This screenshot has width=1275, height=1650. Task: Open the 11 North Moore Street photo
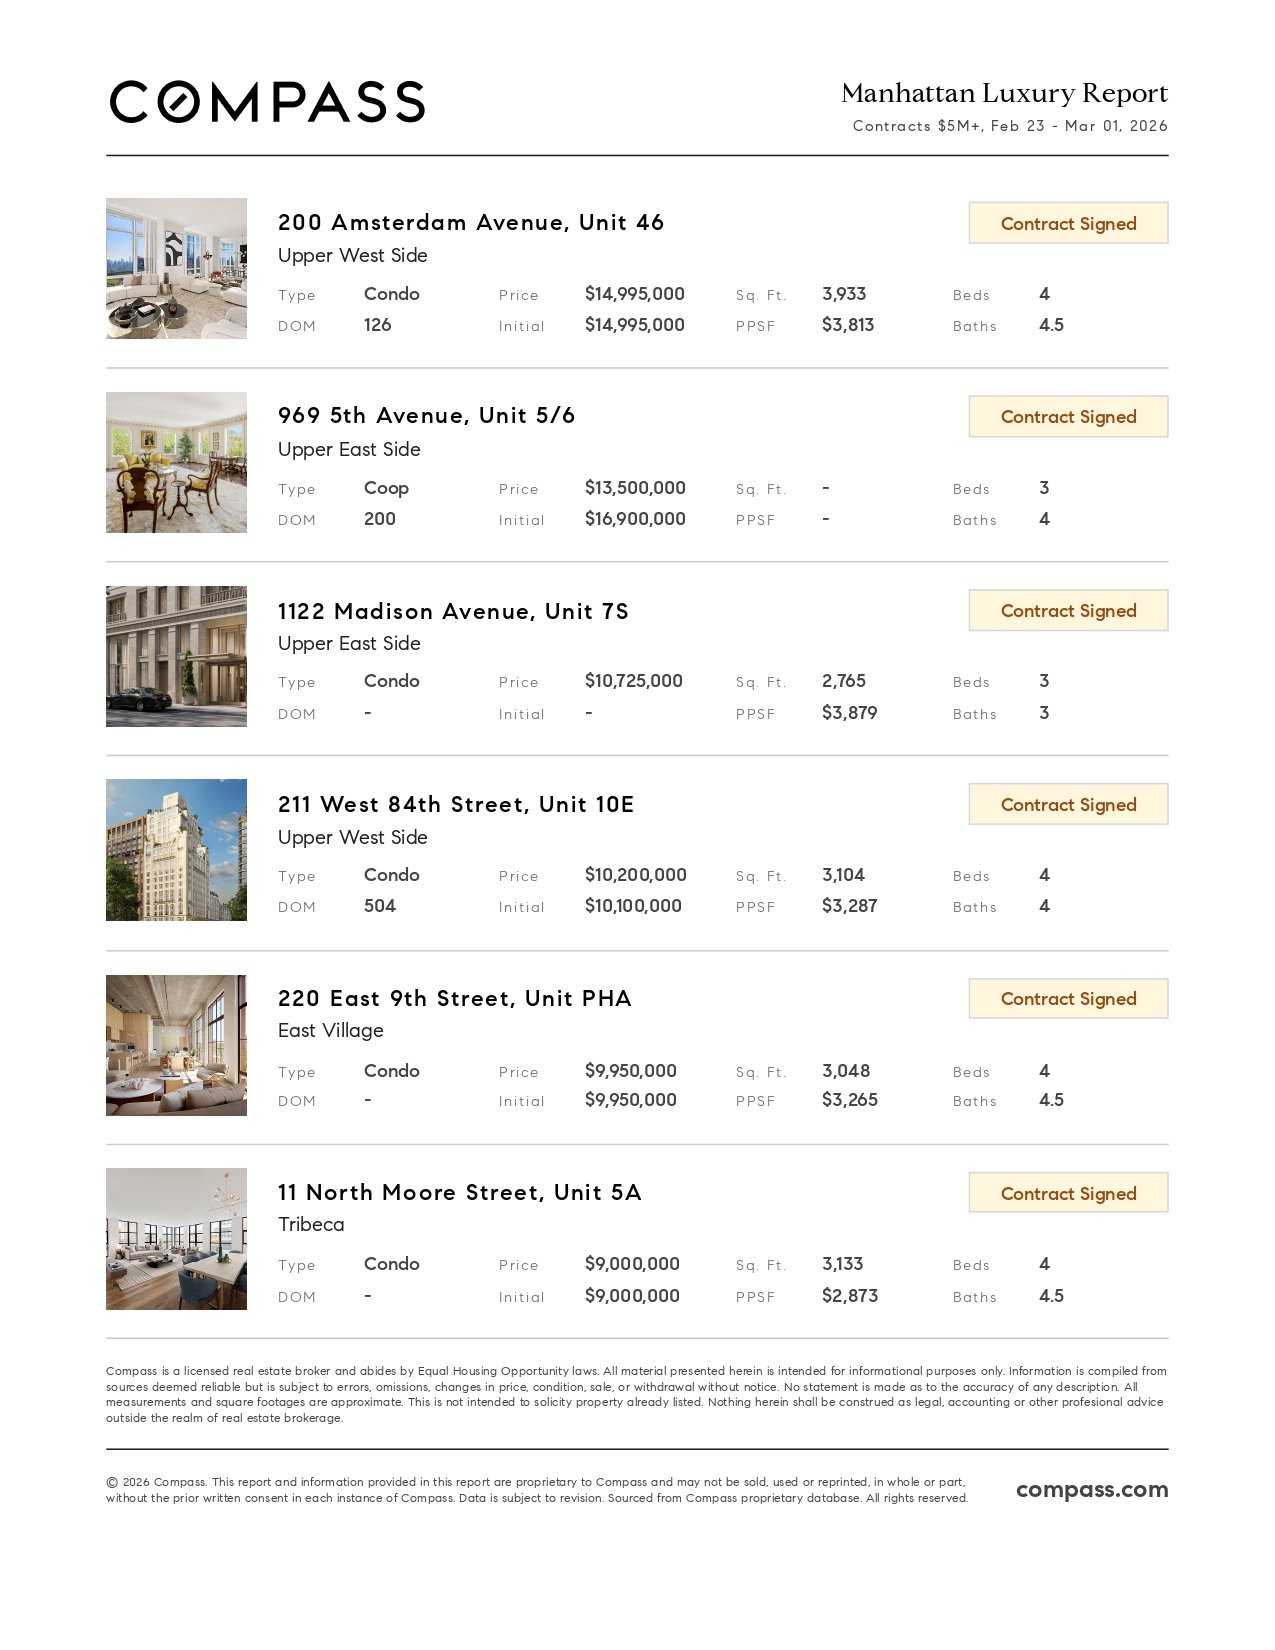coord(176,1239)
